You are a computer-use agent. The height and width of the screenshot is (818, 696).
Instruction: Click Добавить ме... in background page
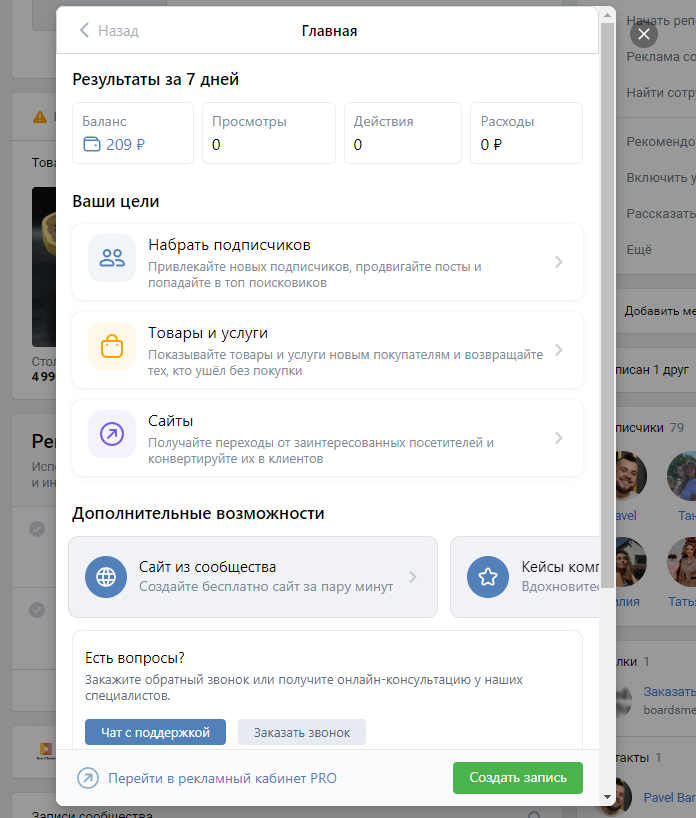[660, 311]
